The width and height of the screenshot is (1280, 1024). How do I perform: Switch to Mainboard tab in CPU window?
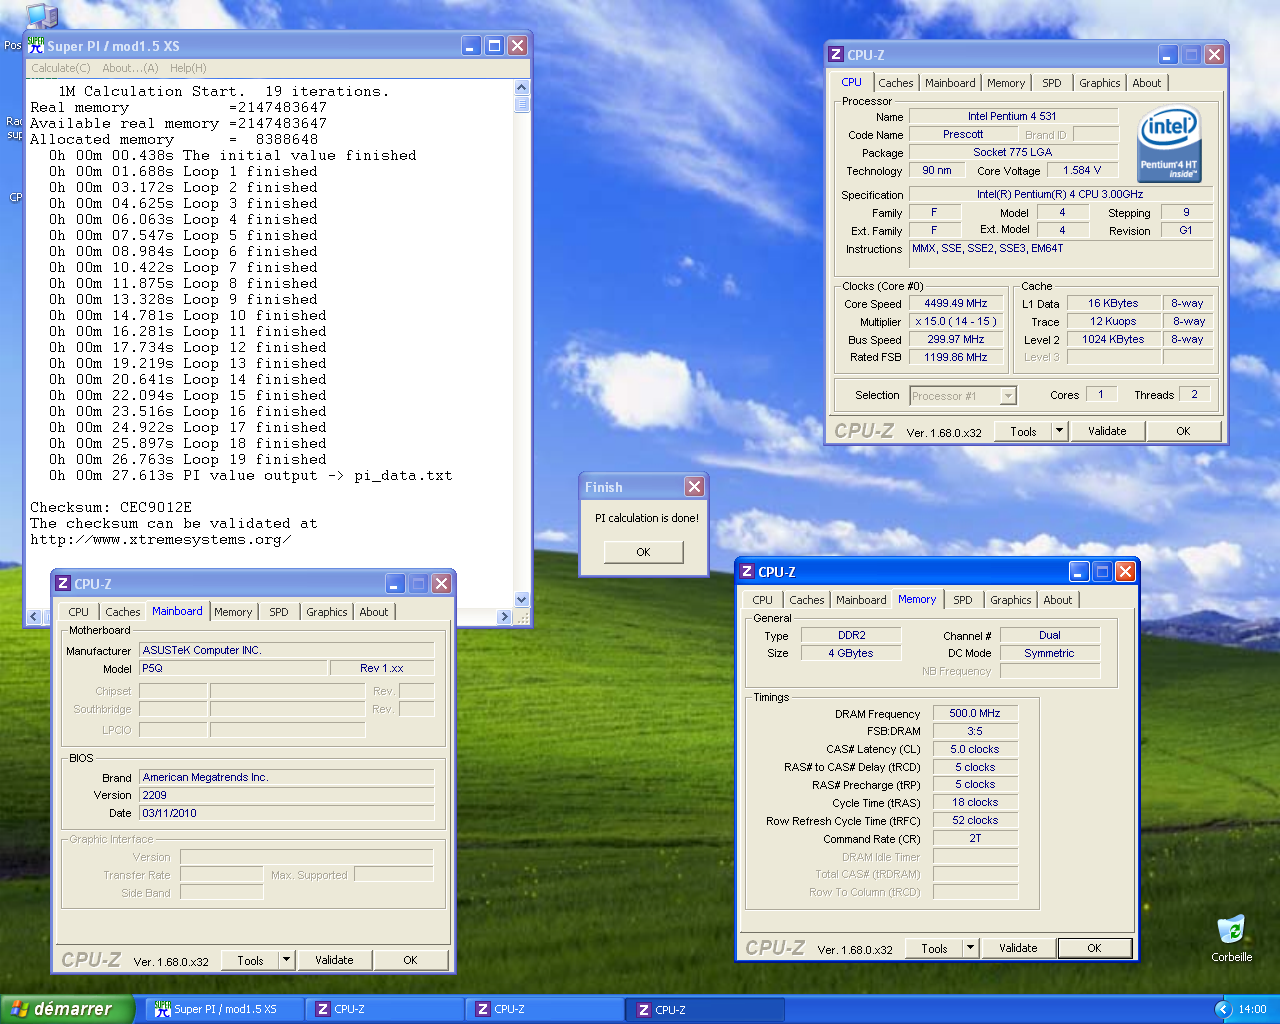pyautogui.click(x=950, y=83)
